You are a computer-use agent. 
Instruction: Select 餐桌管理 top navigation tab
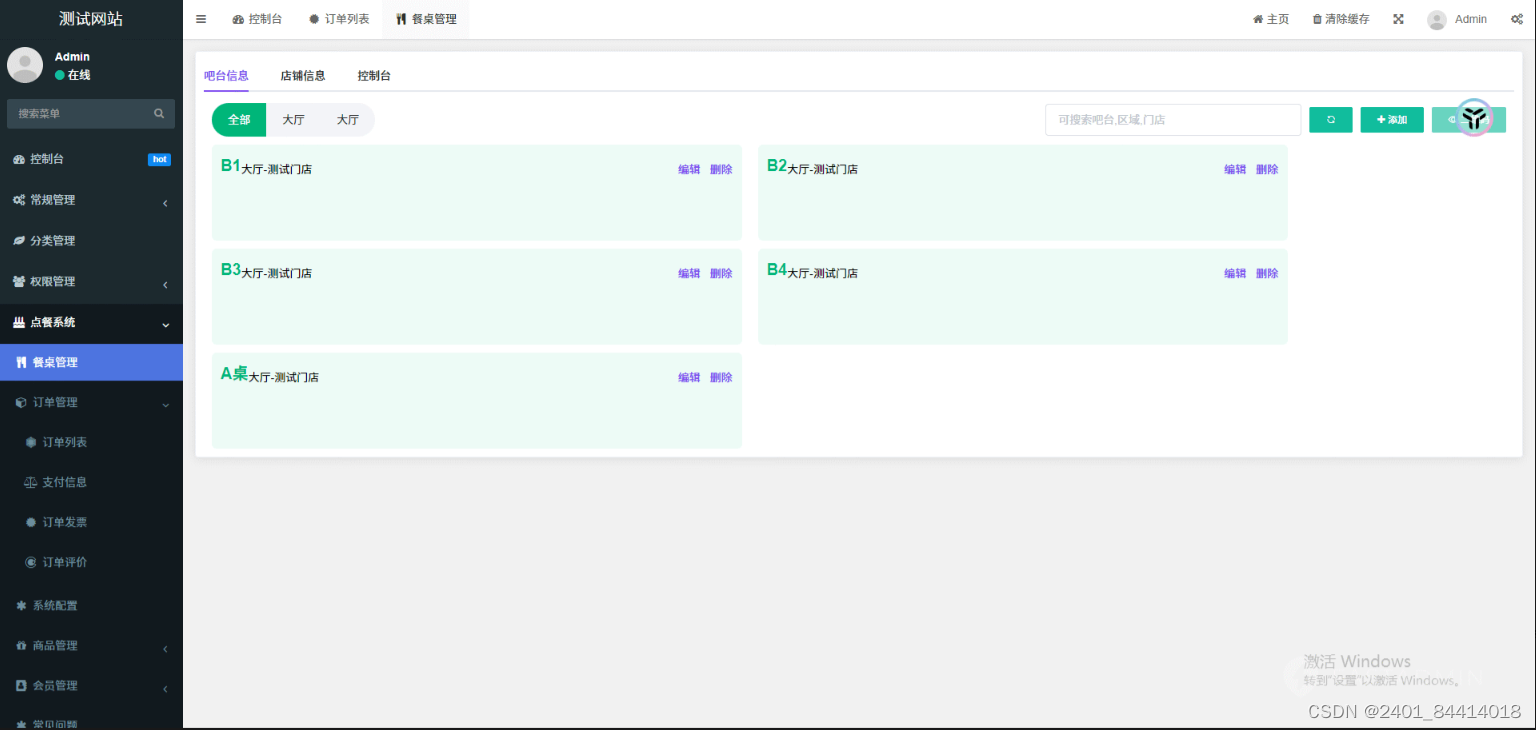[x=426, y=19]
